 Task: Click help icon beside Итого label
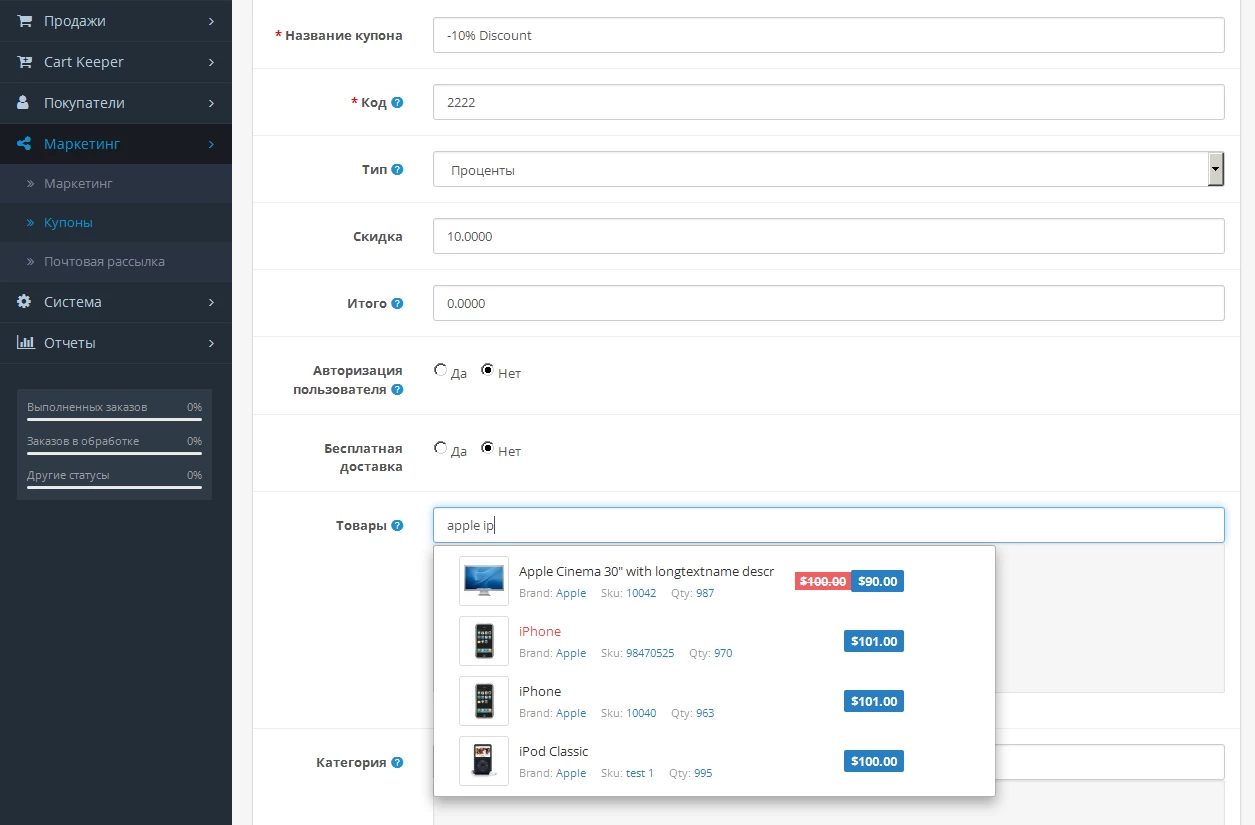click(x=397, y=303)
